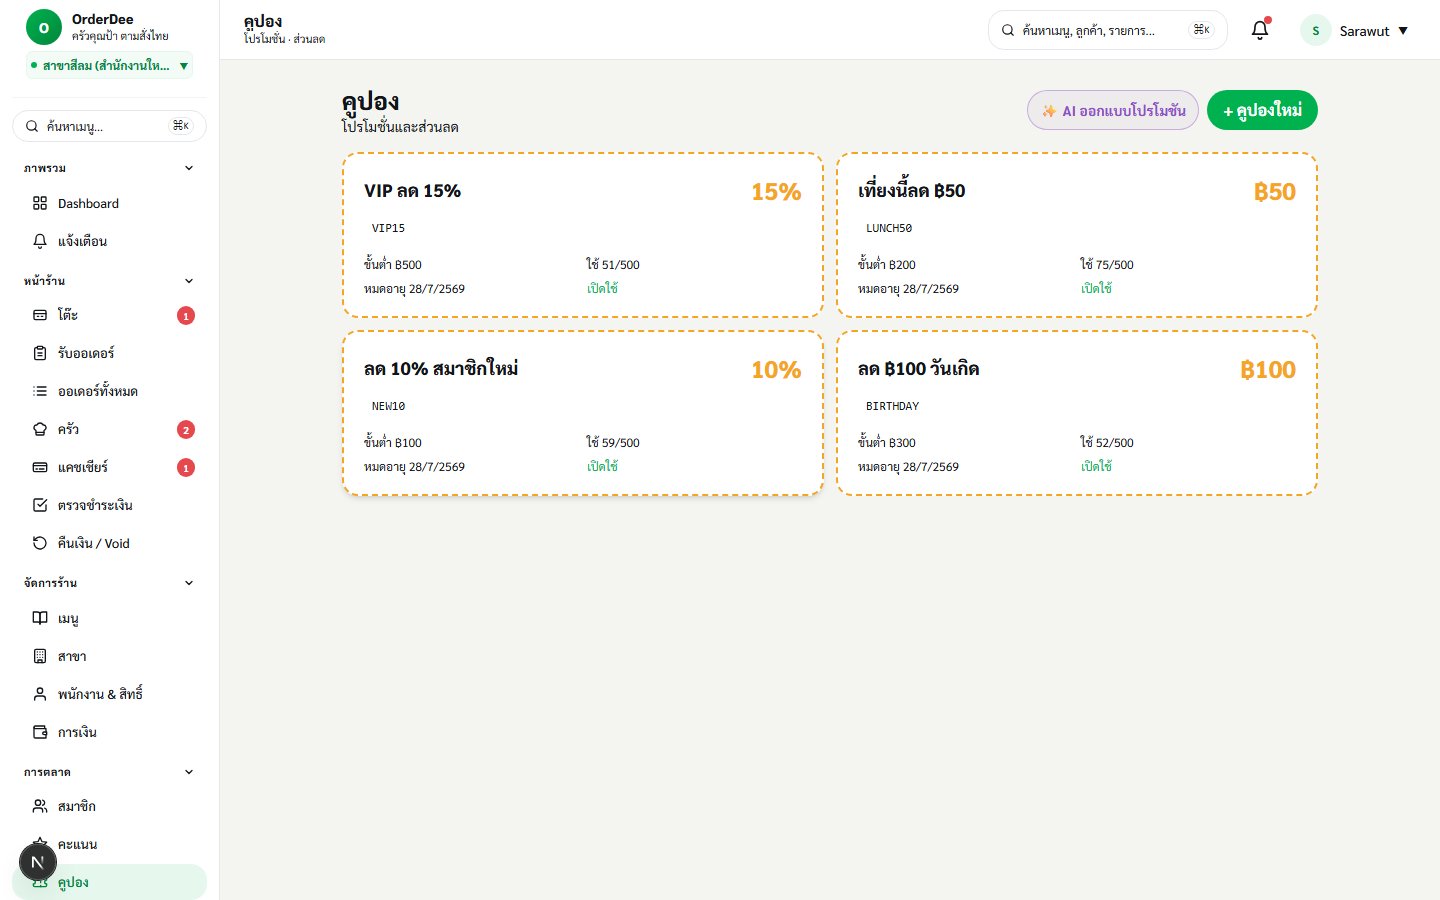
Task: Click the รับออเดอร์ clipboard icon
Action: coord(40,353)
